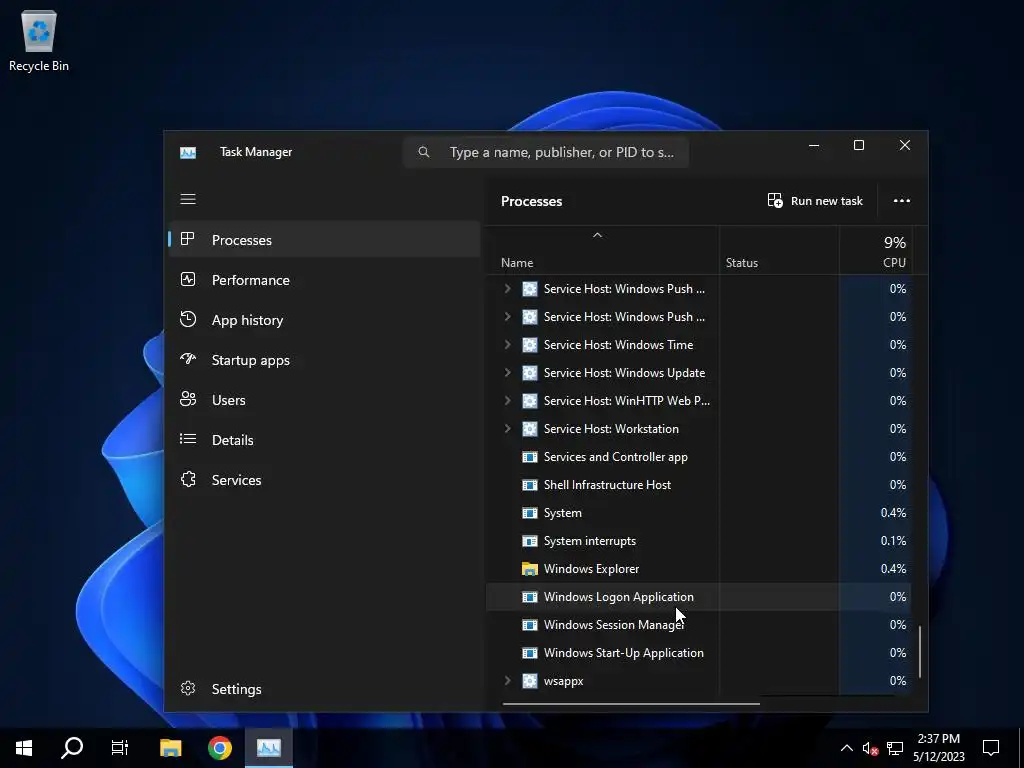Viewport: 1024px width, 768px height.
Task: Click the Performance graph icon
Action: [187, 280]
